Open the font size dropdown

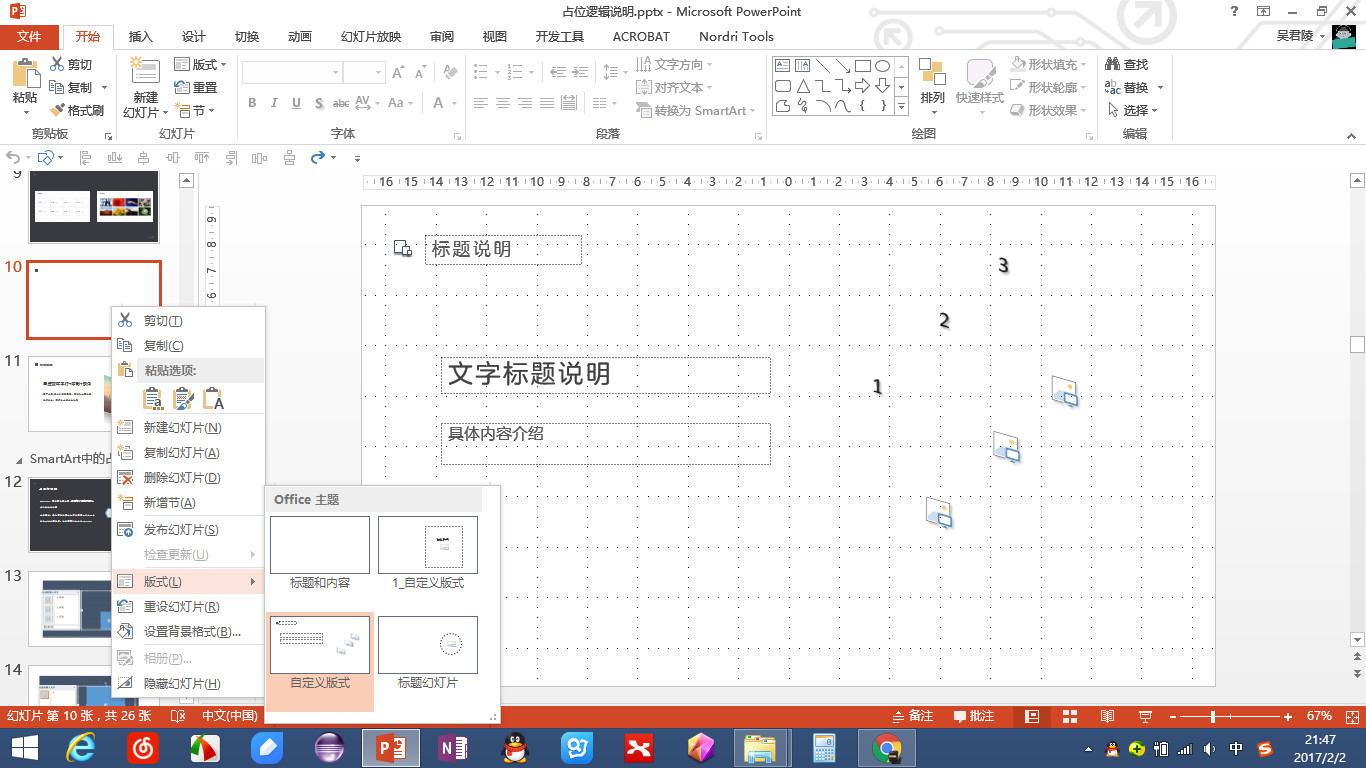coord(378,72)
